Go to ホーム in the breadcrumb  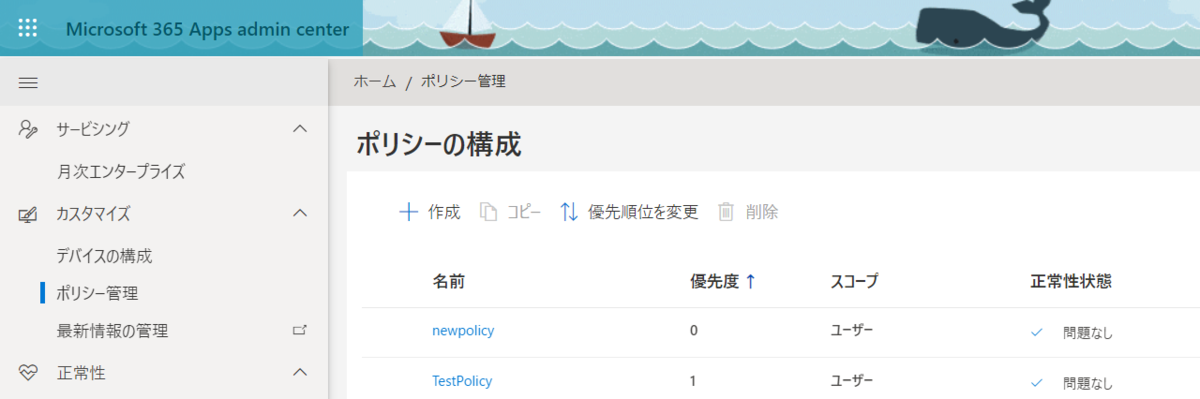click(375, 81)
